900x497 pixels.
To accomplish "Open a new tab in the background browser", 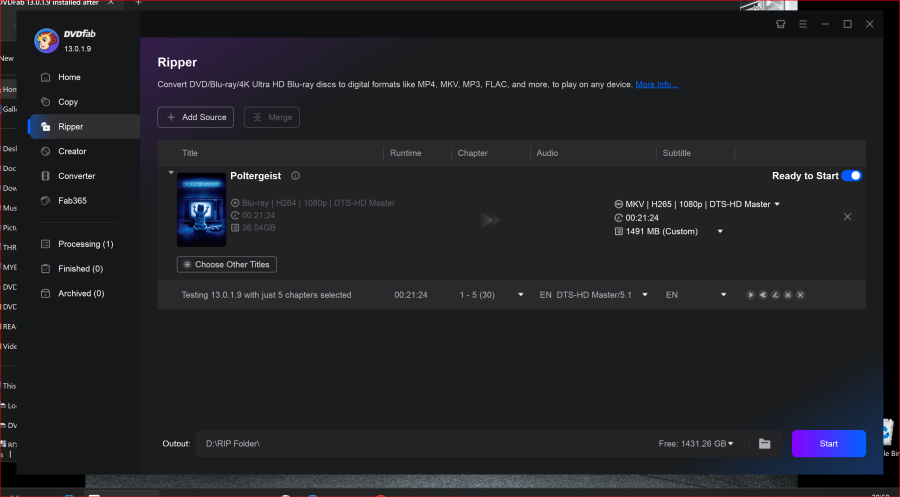I will pos(138,3).
